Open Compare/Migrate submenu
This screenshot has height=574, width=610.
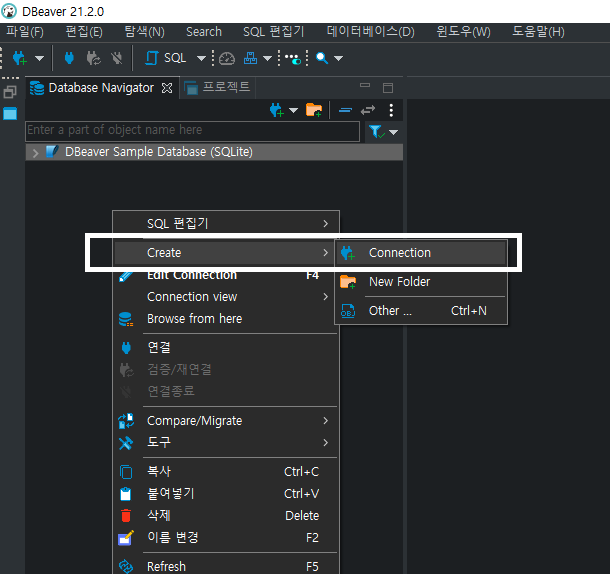click(x=226, y=421)
